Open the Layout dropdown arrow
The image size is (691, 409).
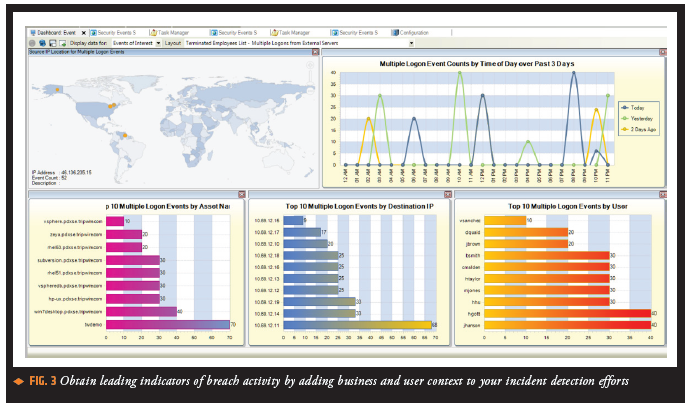(x=411, y=43)
